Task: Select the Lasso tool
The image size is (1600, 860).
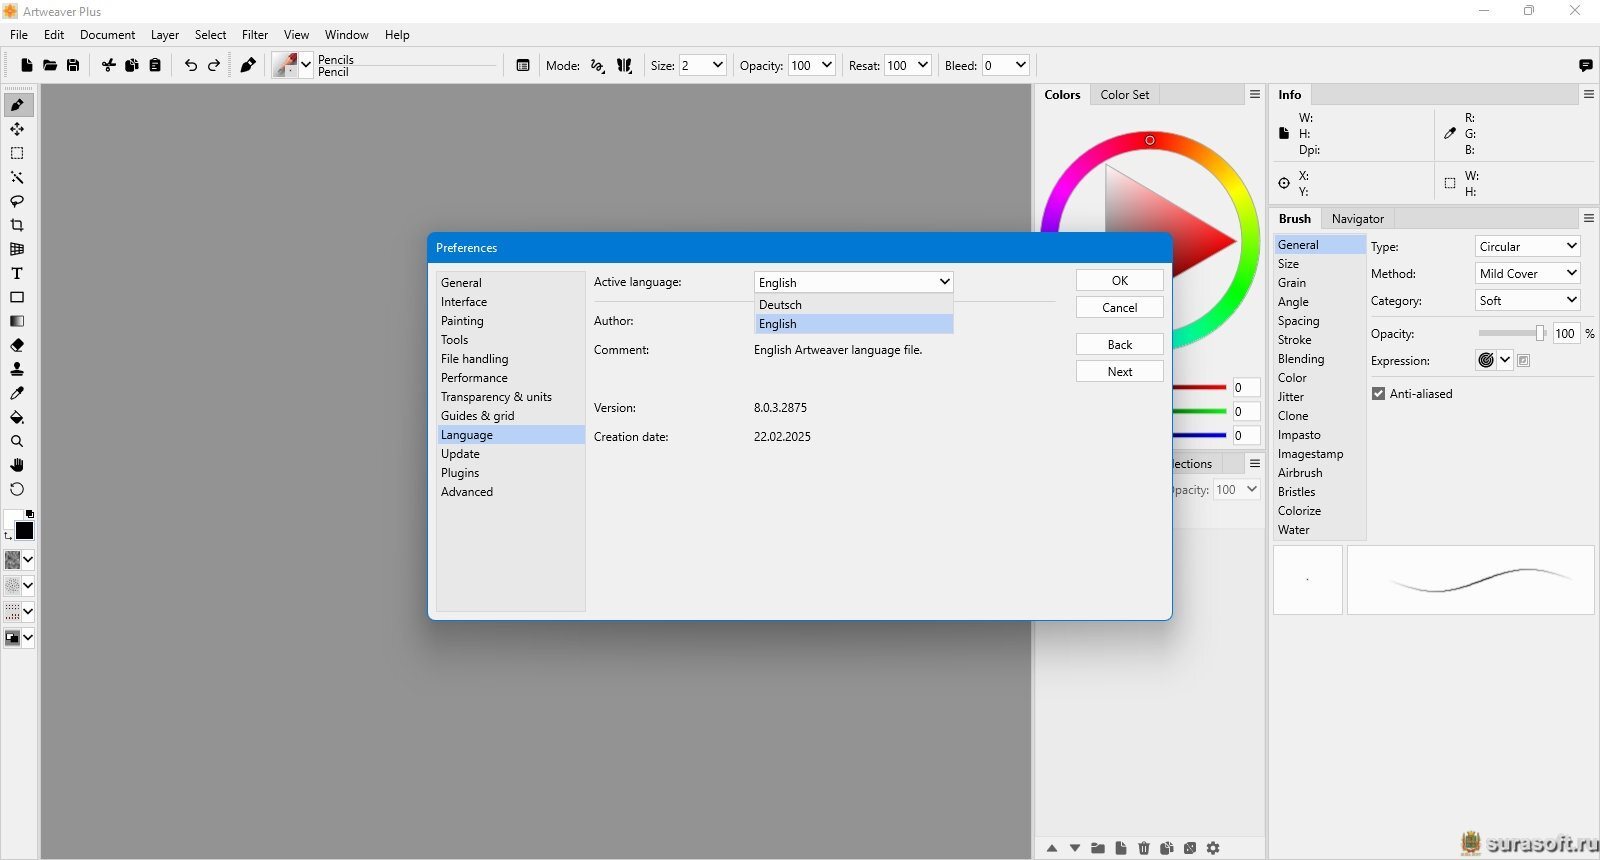Action: [x=17, y=201]
